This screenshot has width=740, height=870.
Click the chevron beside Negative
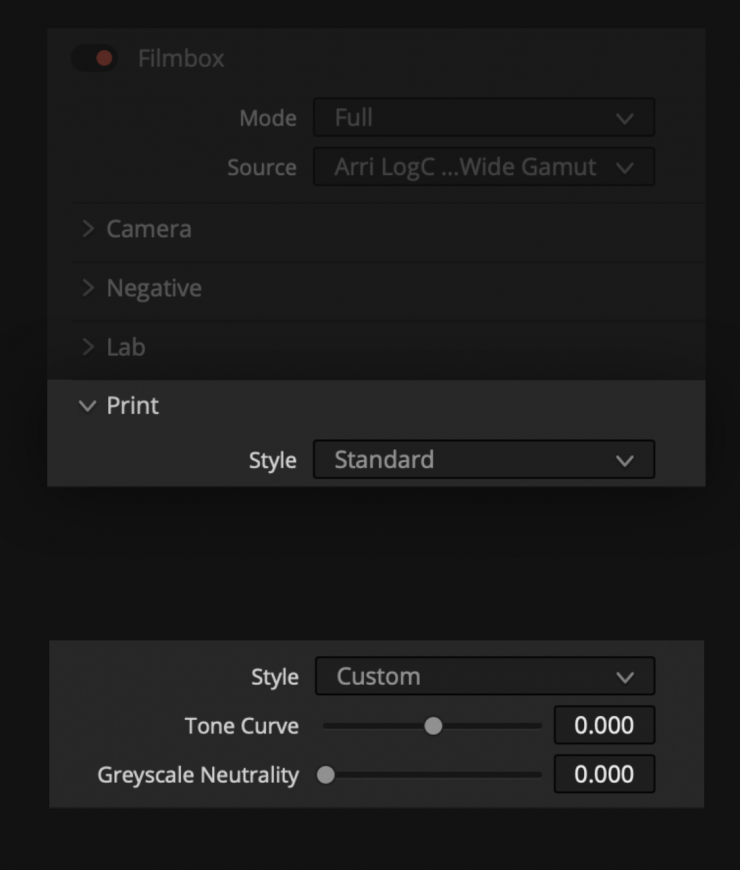88,288
